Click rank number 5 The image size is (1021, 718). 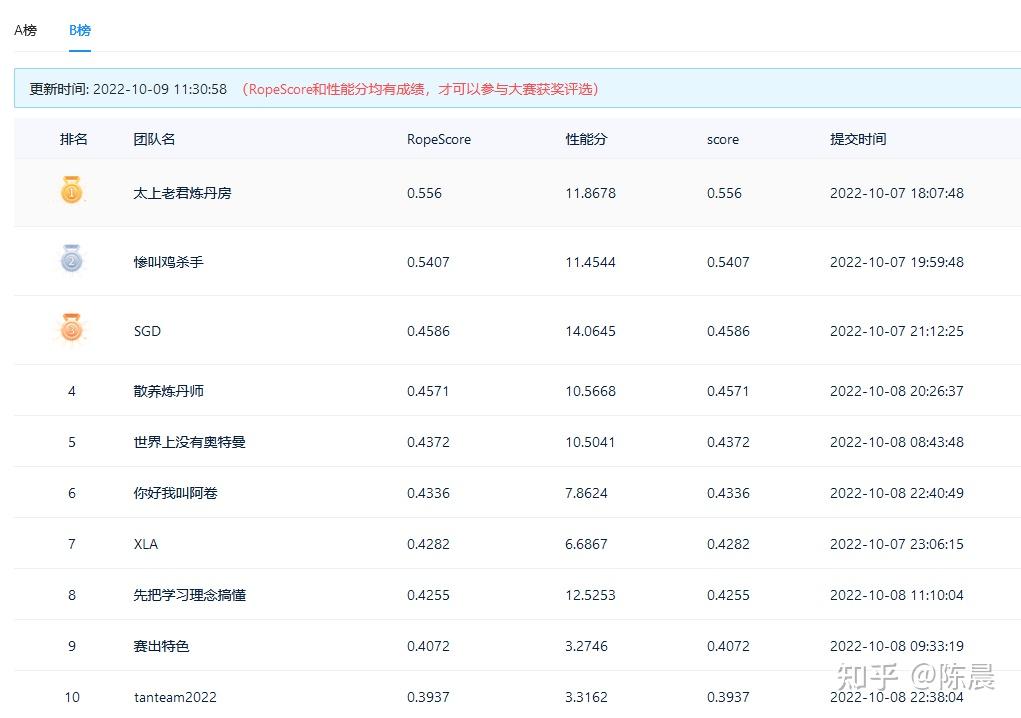point(72,443)
